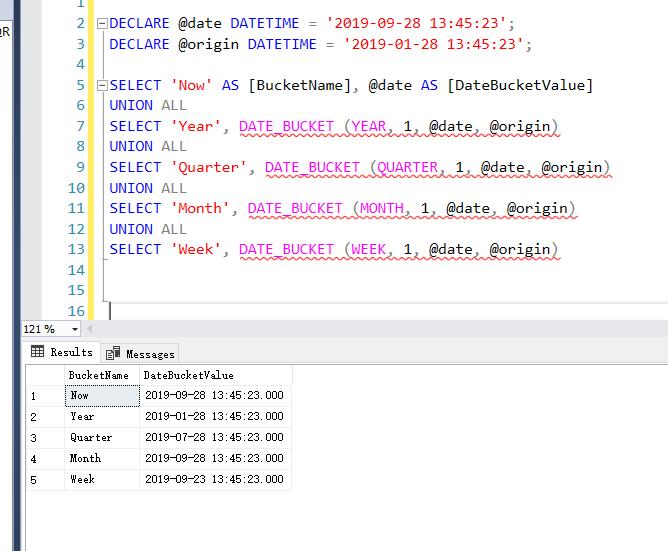Select the BucketName column header
Image resolution: width=668 pixels, height=551 pixels.
102,375
